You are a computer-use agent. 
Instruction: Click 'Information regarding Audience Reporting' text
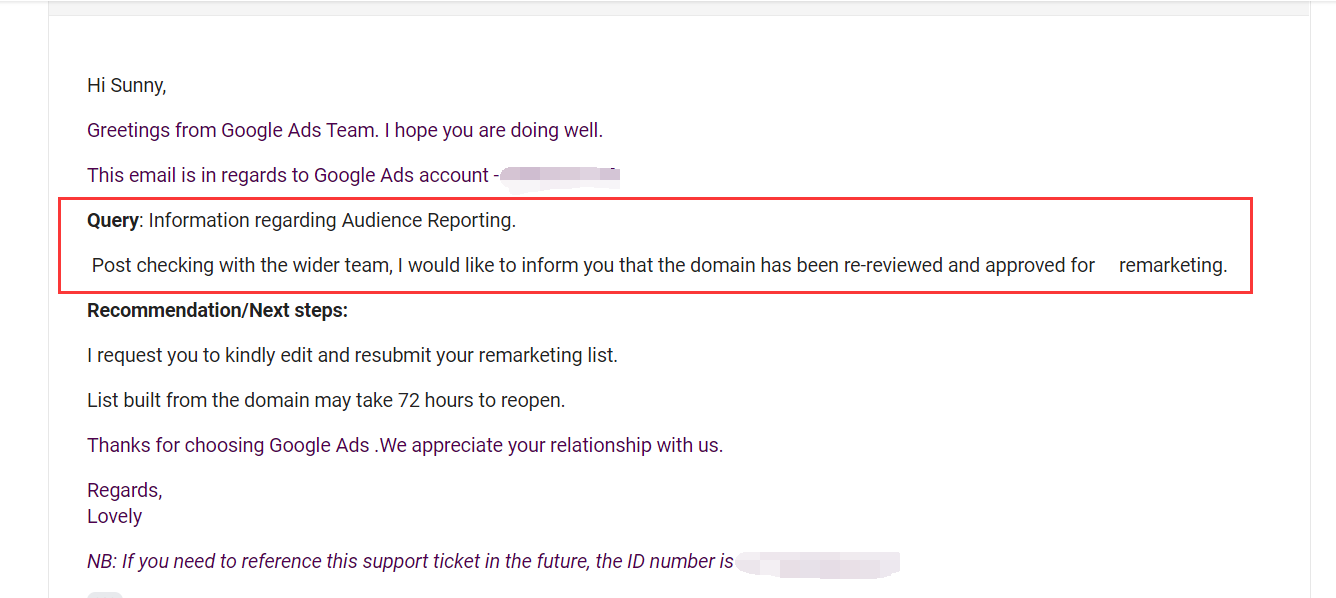[x=332, y=221]
